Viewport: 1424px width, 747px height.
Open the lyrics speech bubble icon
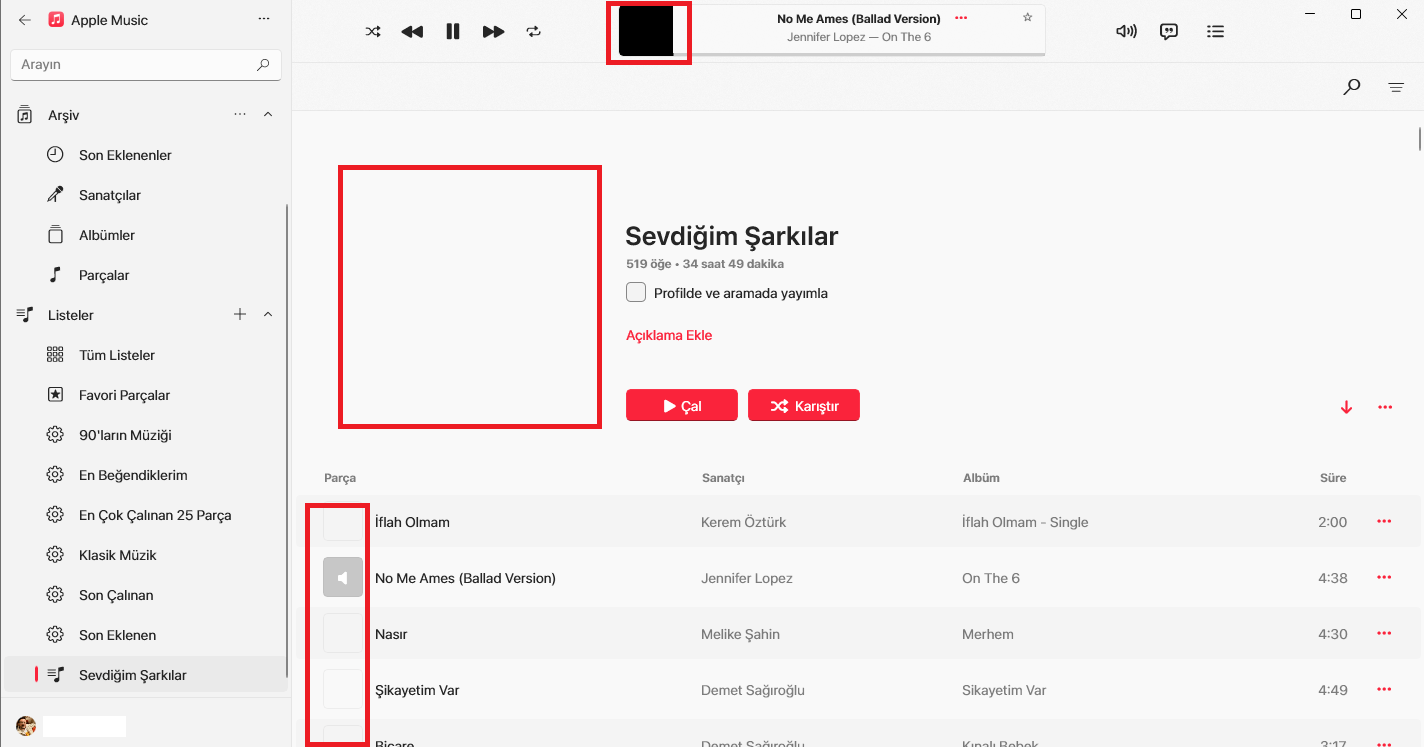tap(1168, 31)
